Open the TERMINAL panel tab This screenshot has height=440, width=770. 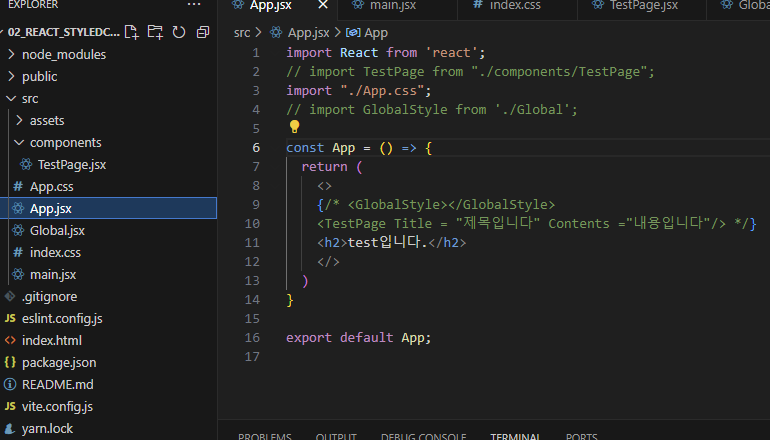515,436
